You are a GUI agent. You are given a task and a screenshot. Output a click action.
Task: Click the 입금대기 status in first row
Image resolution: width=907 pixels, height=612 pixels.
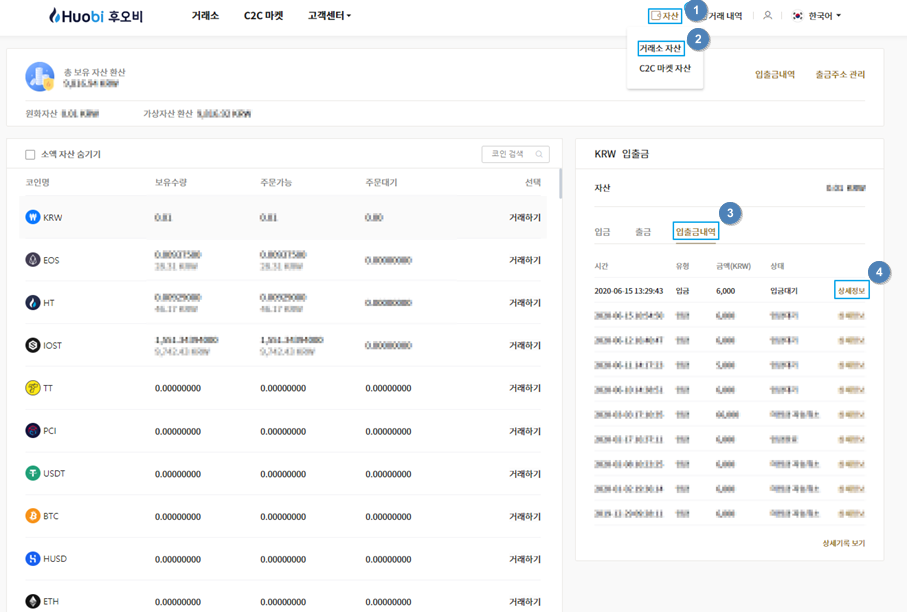pos(784,291)
